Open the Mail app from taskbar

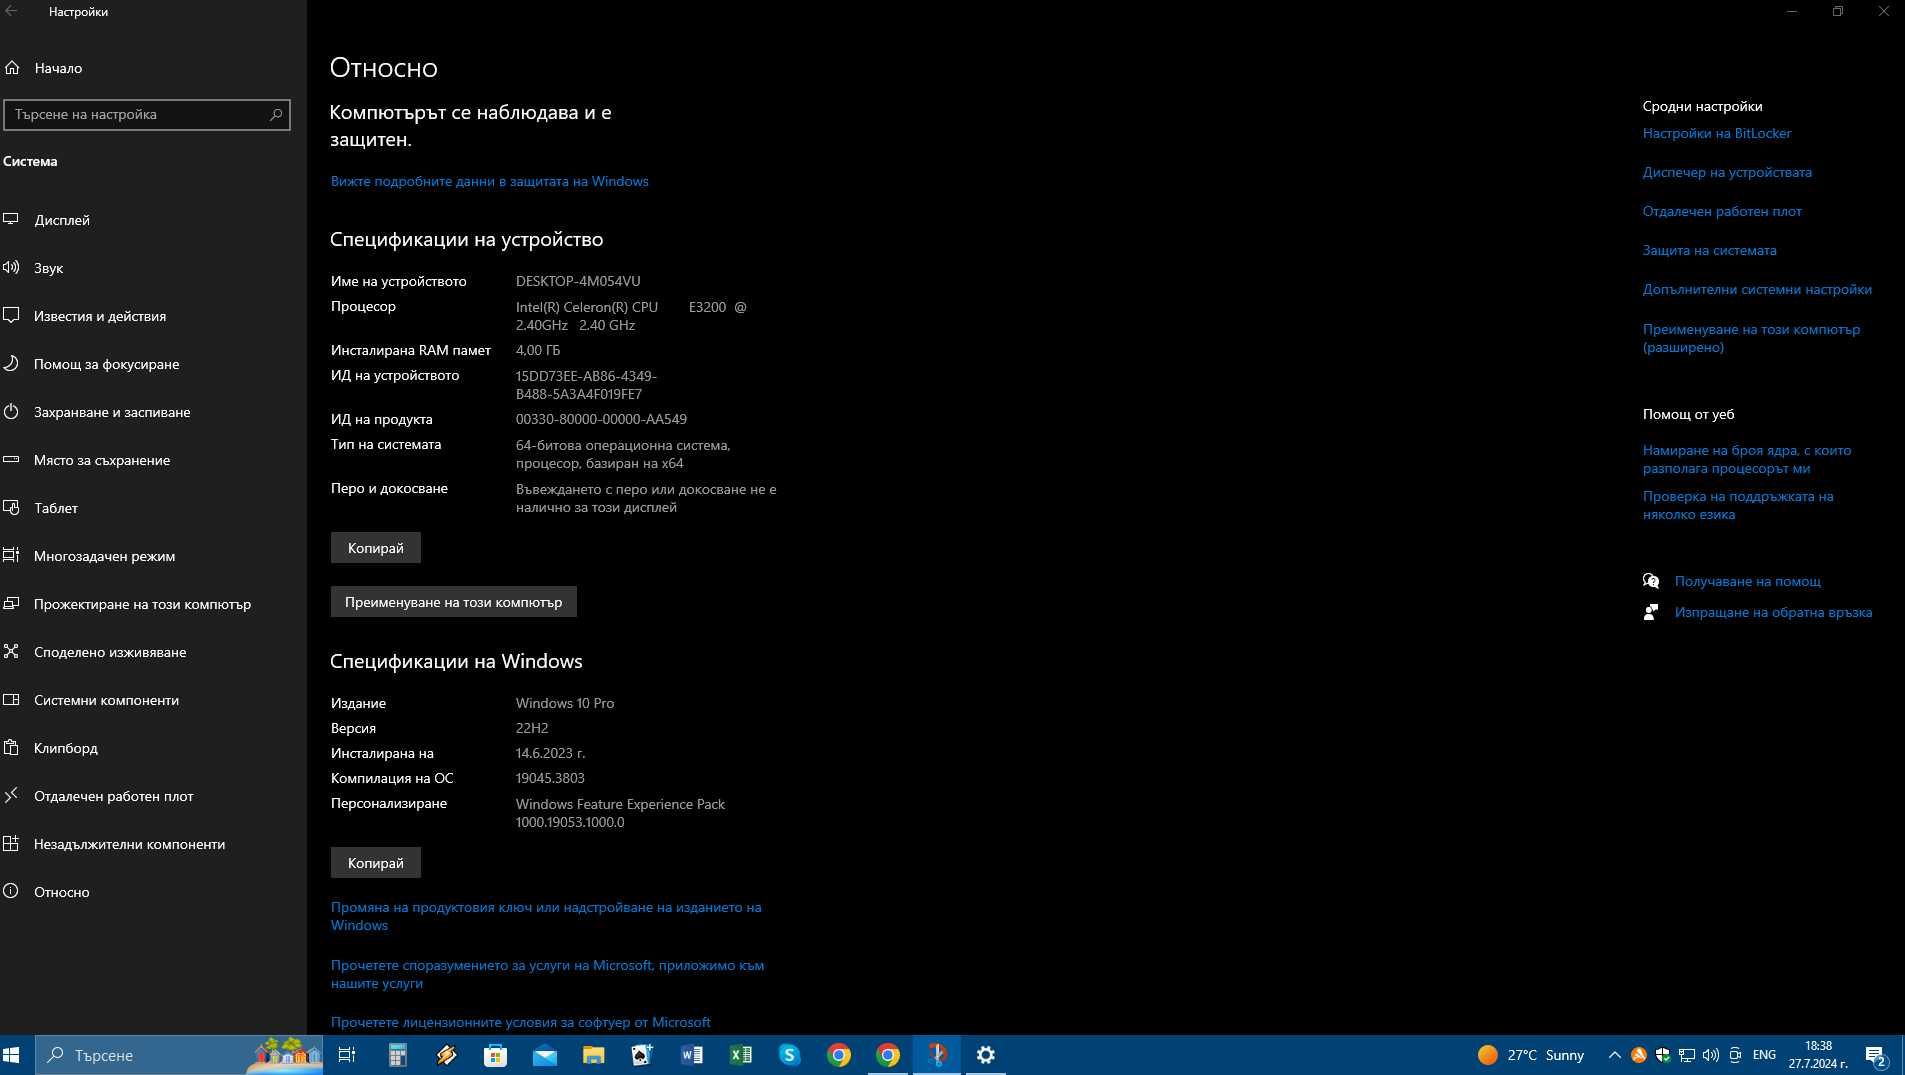tap(545, 1055)
